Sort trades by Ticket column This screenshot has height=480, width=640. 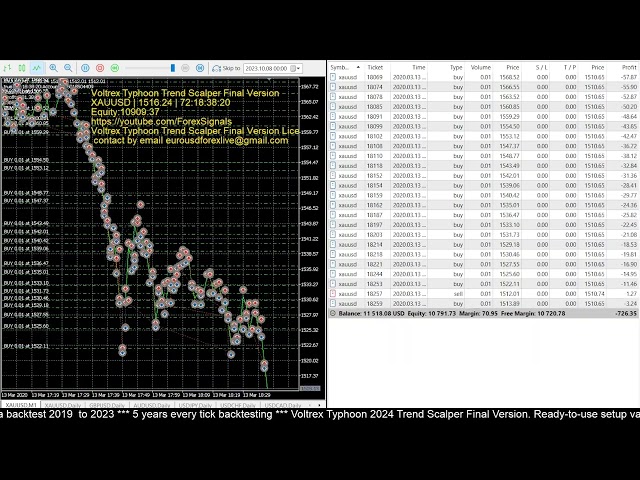[375, 67]
